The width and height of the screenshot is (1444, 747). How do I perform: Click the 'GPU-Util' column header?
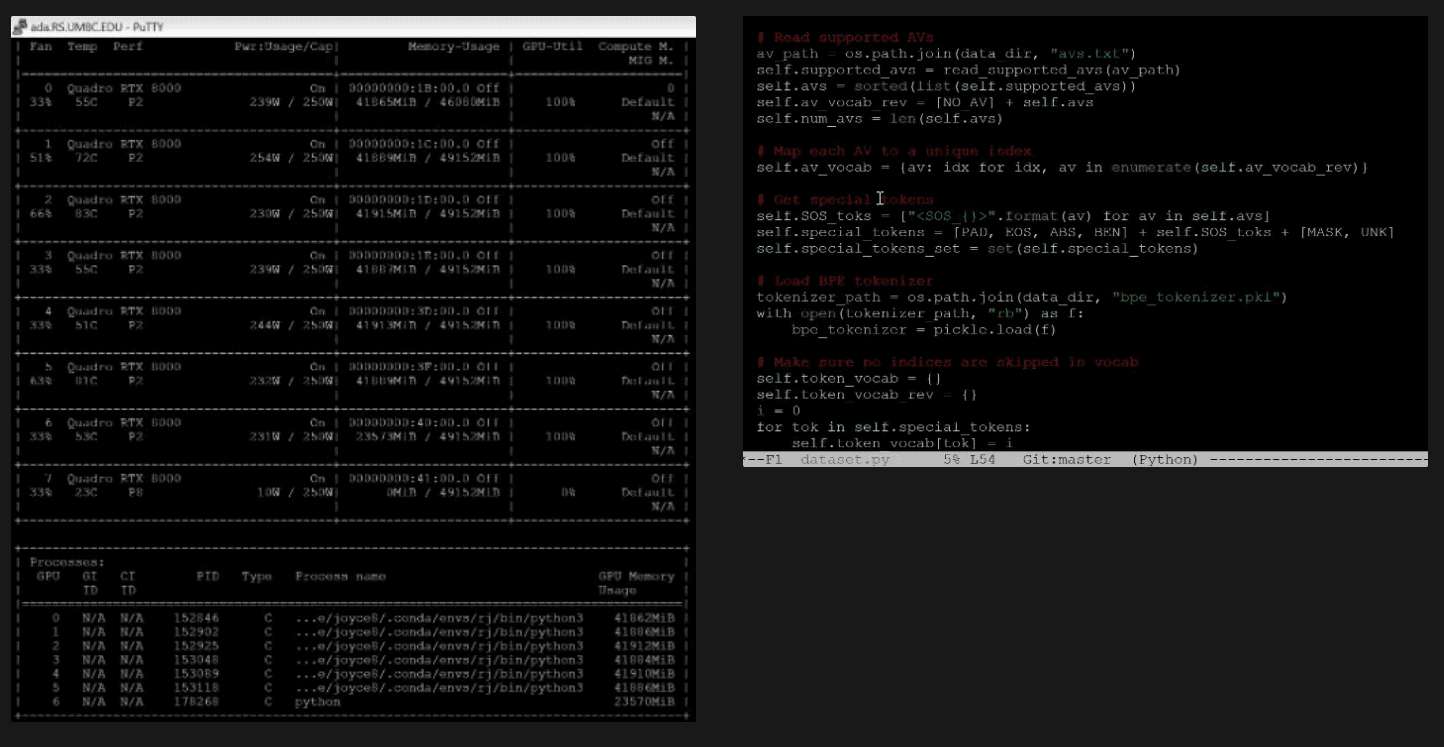pyautogui.click(x=552, y=47)
